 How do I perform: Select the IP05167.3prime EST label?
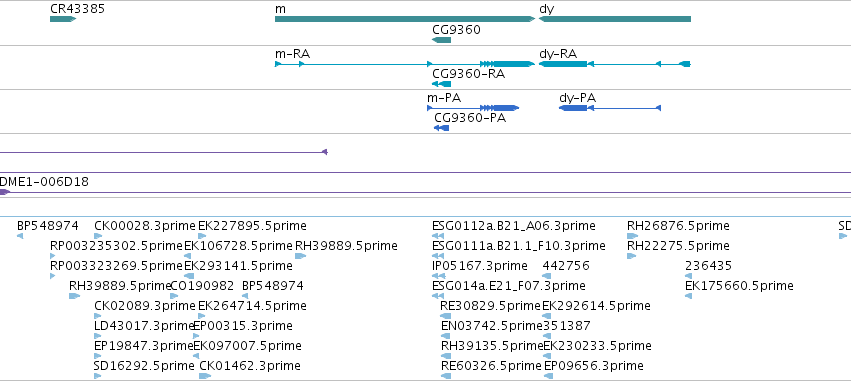pos(480,265)
